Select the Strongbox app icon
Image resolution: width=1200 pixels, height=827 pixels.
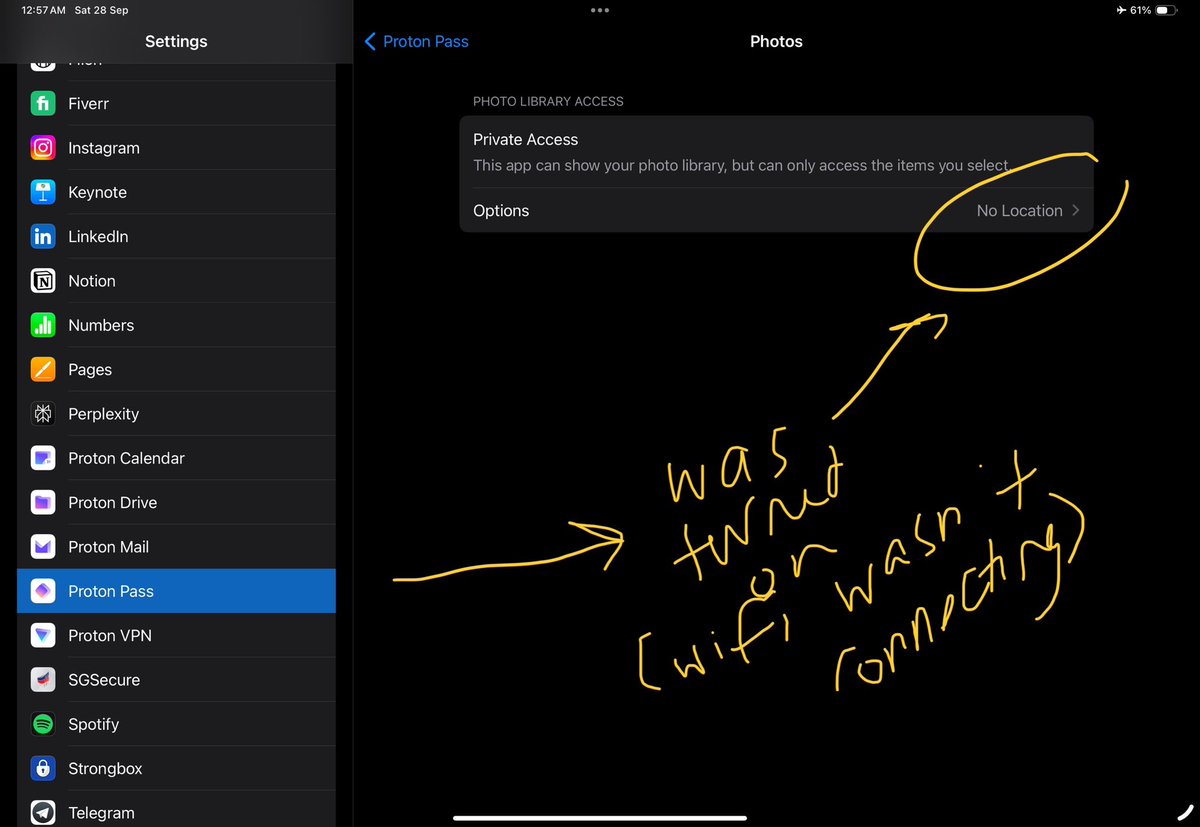click(x=44, y=768)
